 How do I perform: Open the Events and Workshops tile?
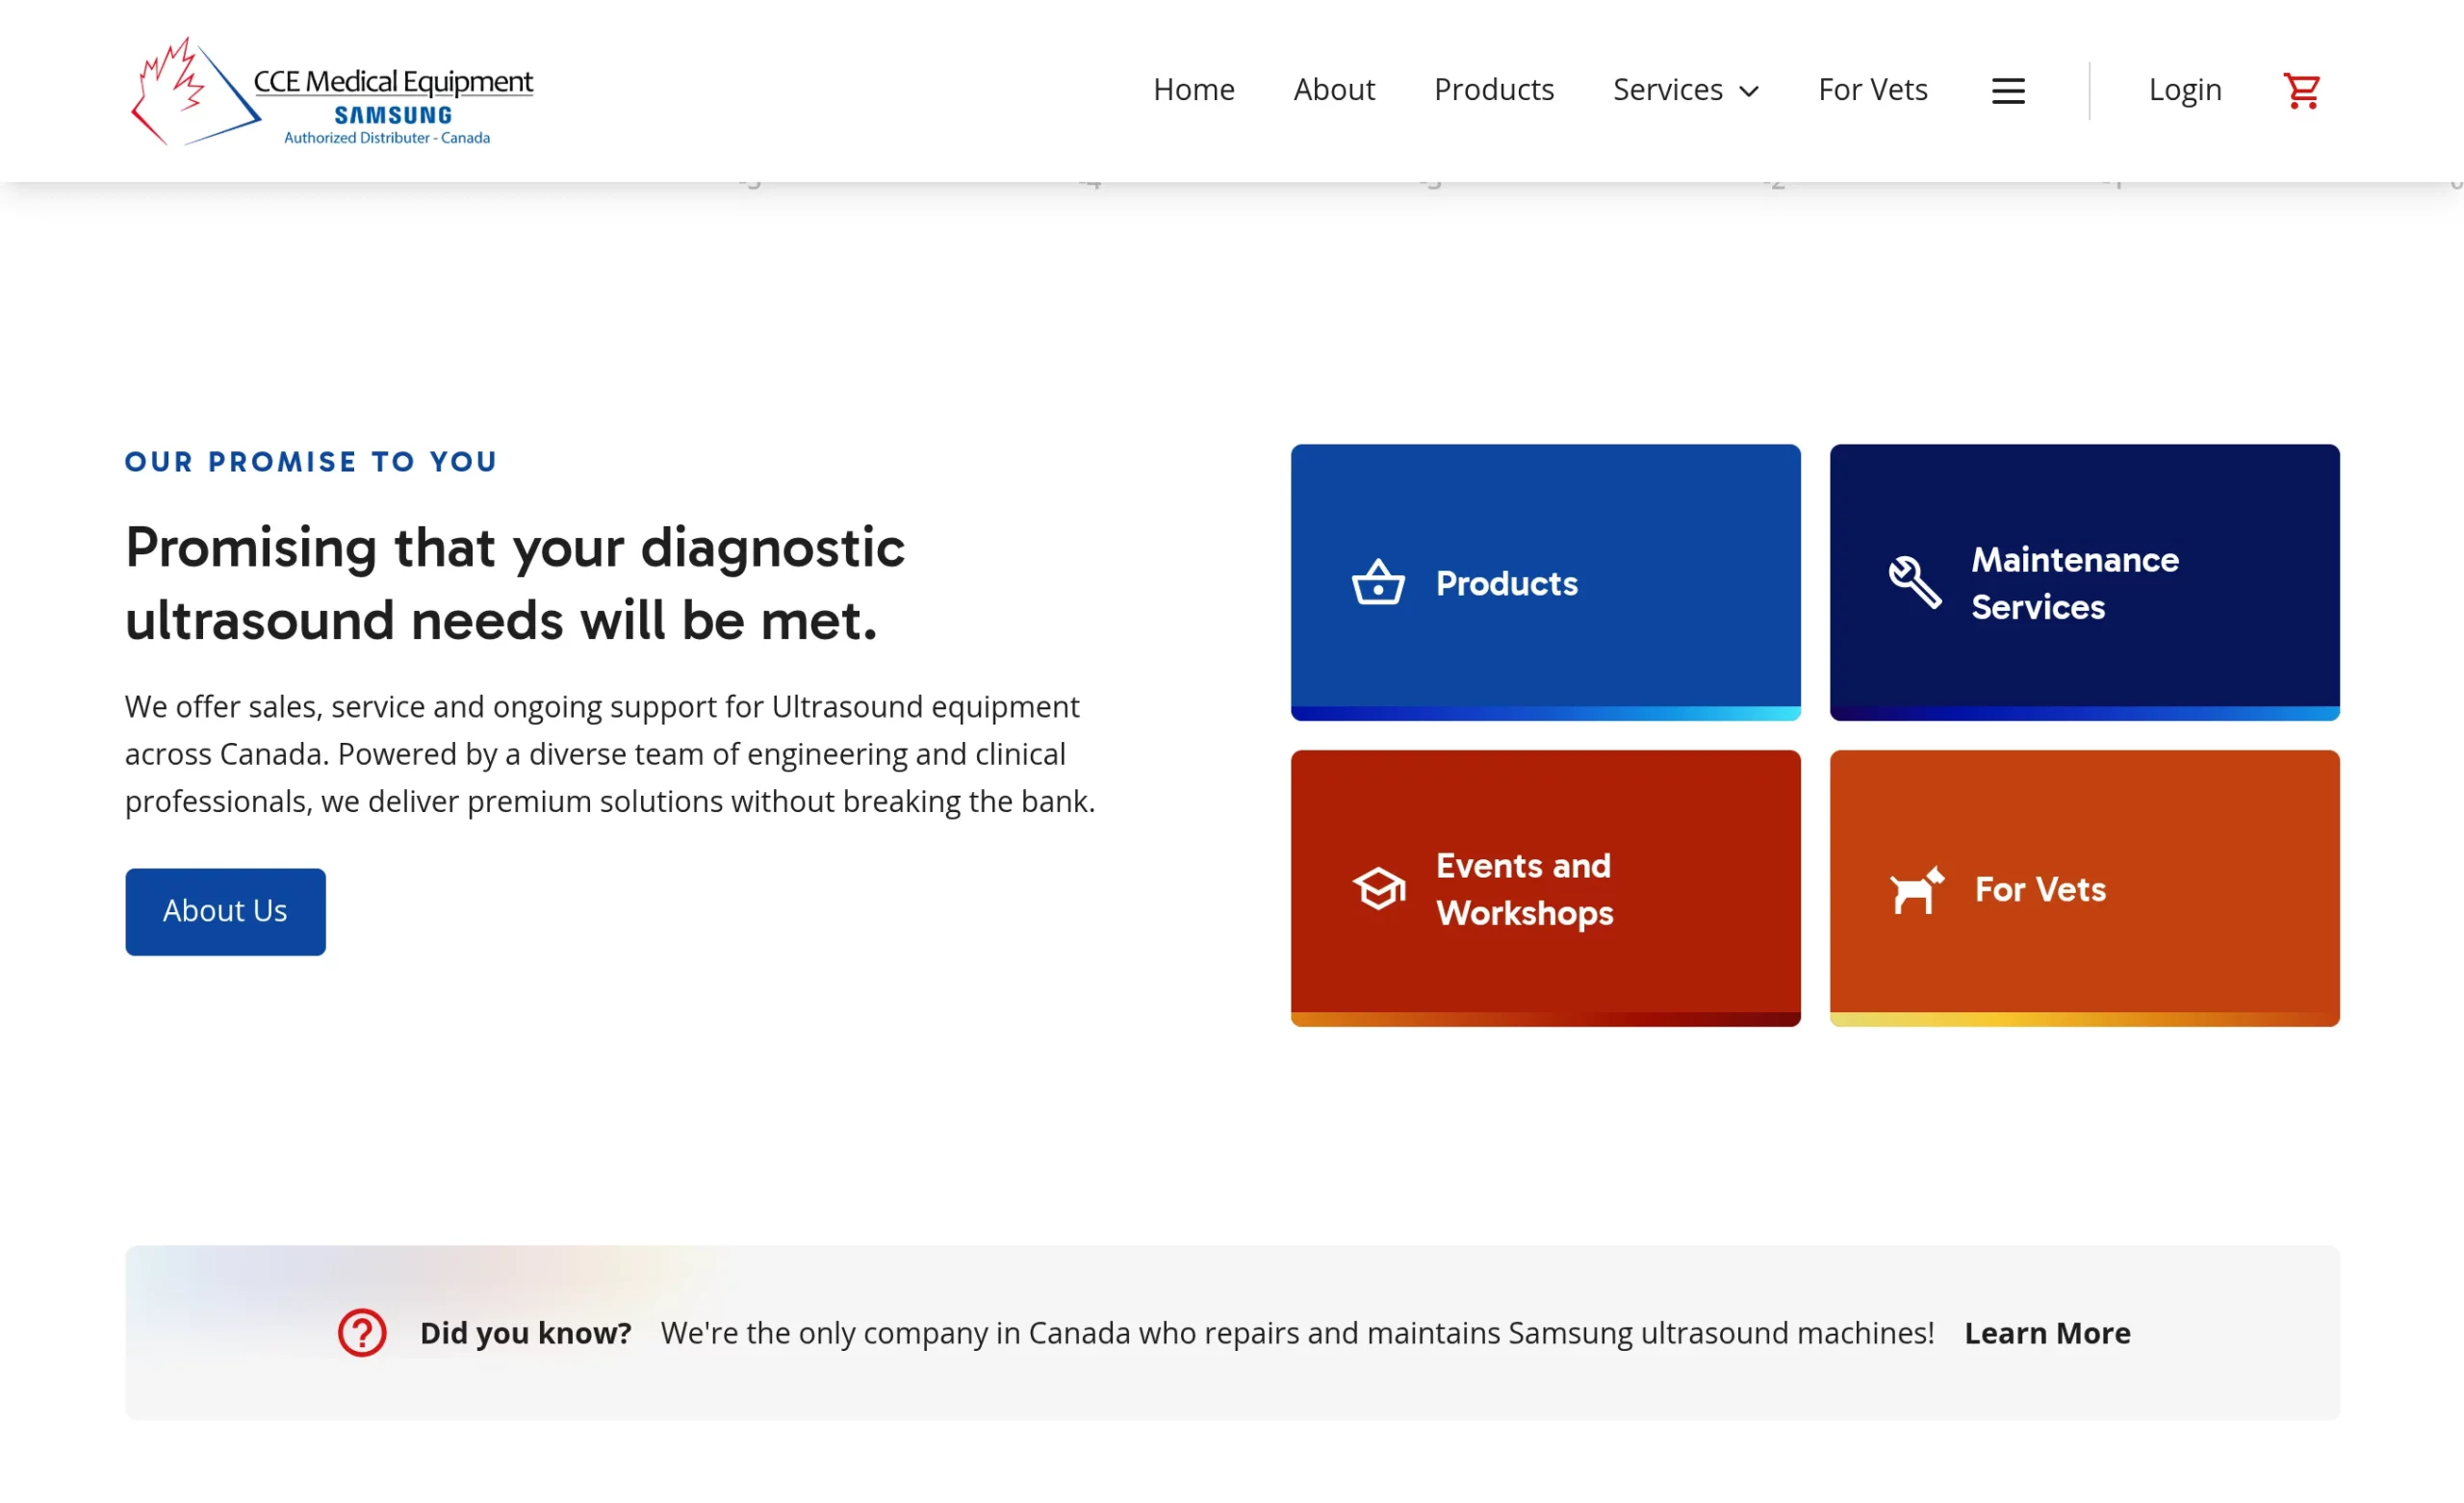coord(1545,888)
